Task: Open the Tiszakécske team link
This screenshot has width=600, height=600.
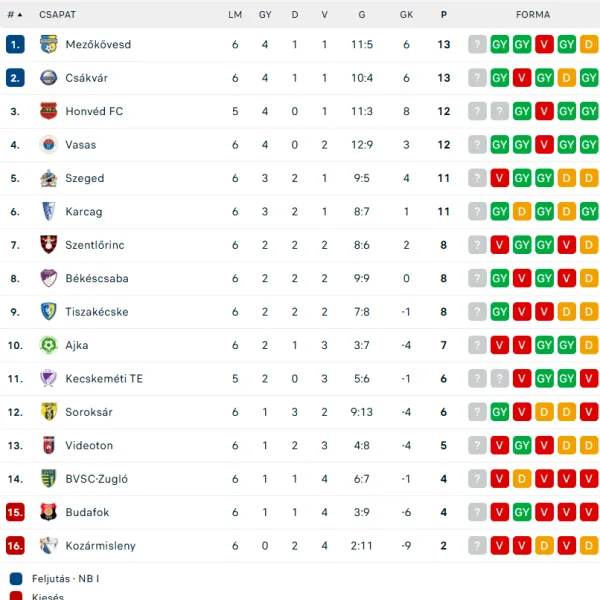Action: 97,312
